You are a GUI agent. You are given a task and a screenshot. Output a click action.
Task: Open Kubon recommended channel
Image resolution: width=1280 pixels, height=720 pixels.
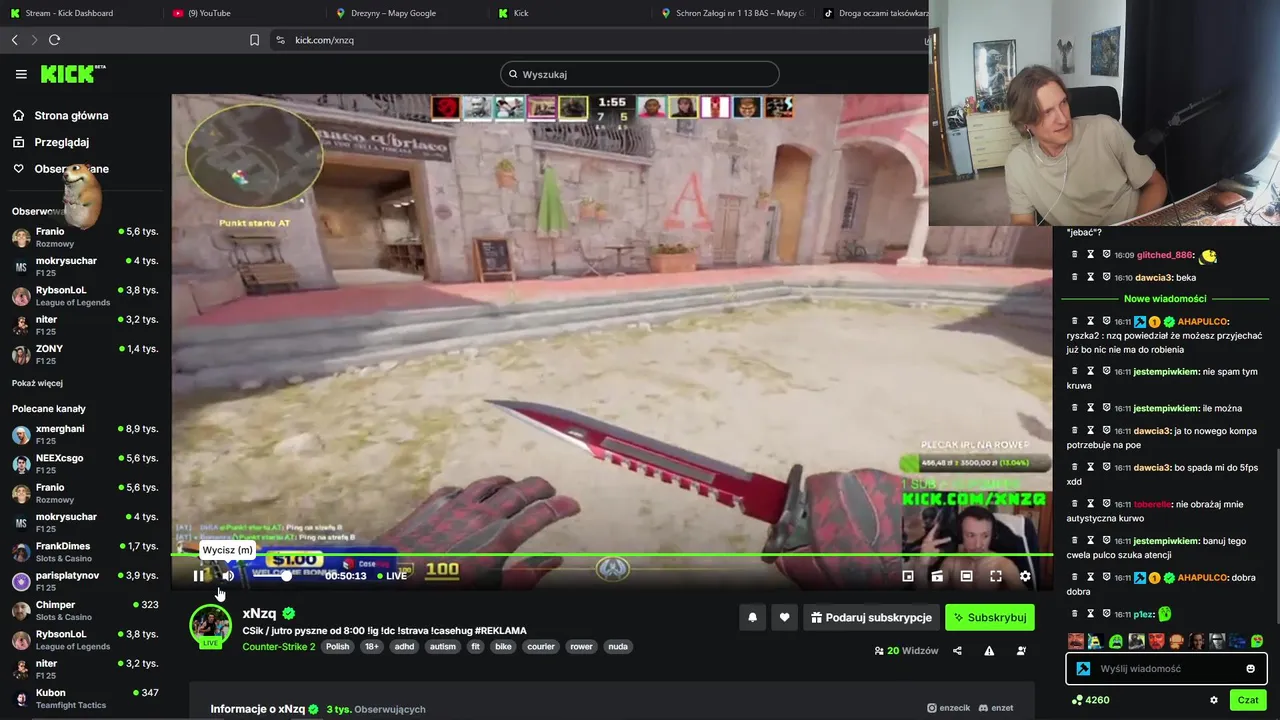pyautogui.click(x=84, y=698)
